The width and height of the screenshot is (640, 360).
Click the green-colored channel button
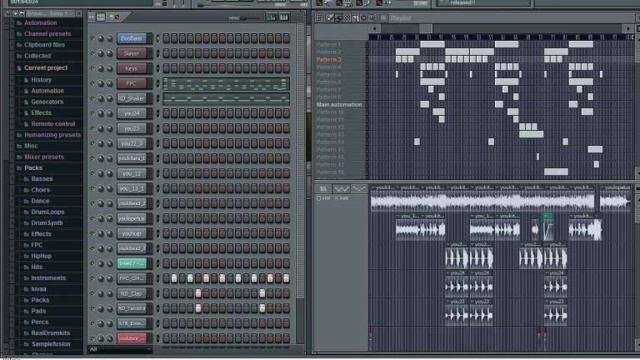(x=132, y=264)
